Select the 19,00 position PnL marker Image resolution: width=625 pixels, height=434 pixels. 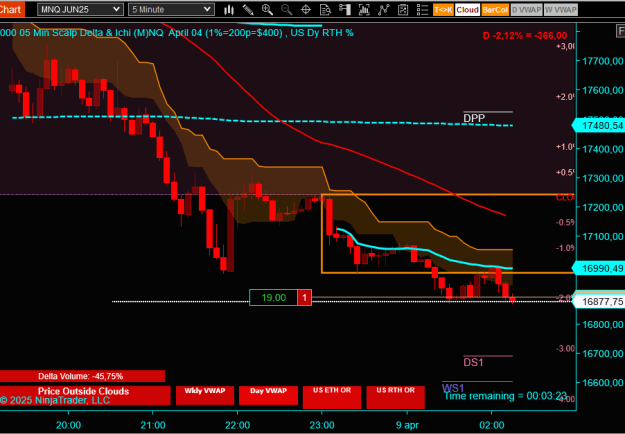(x=273, y=297)
